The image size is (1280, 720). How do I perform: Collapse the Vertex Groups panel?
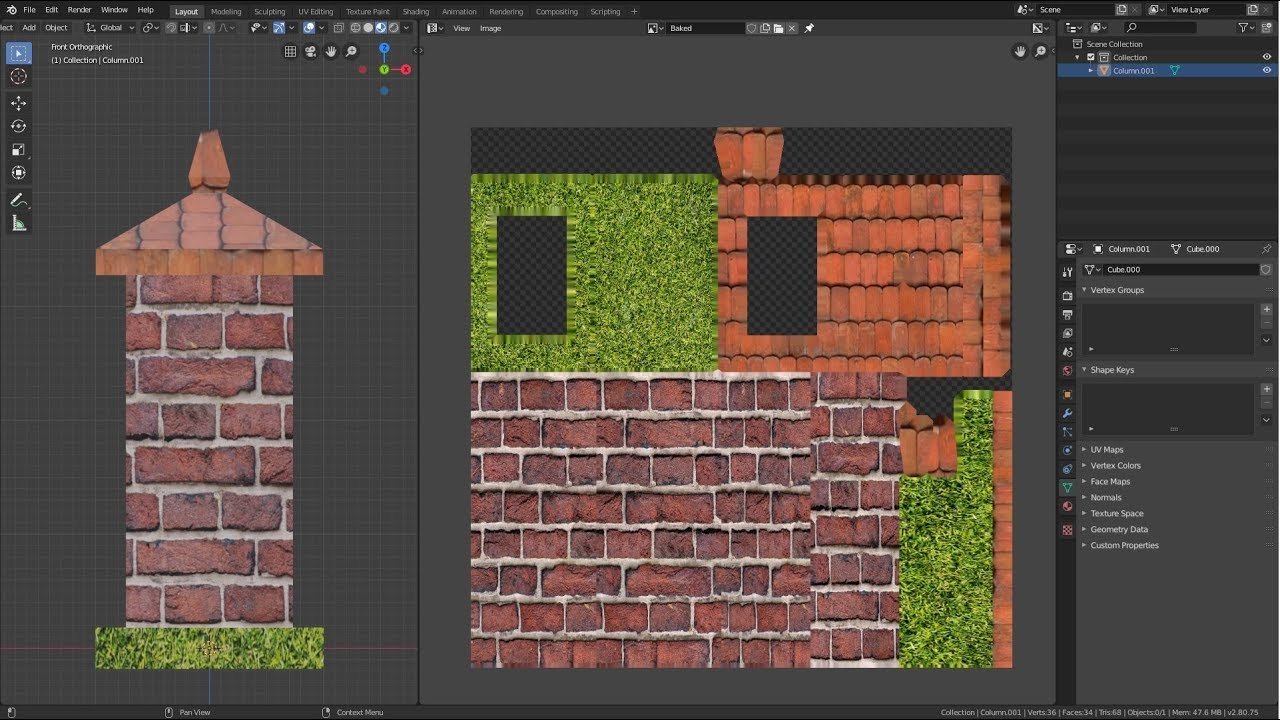[1116, 290]
